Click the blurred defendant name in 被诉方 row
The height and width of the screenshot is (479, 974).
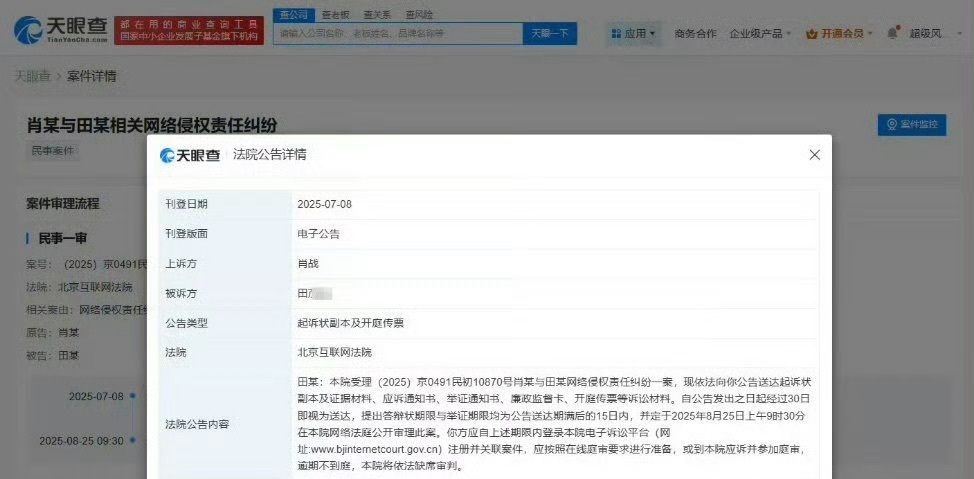[x=315, y=294]
